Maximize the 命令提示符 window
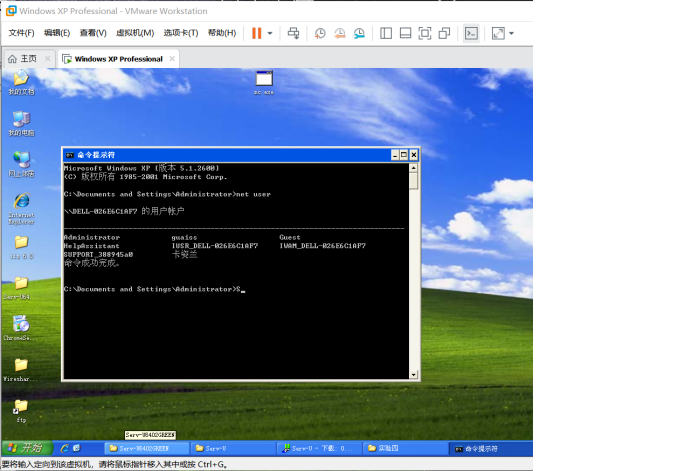Image resolution: width=693 pixels, height=471 pixels. pyautogui.click(x=404, y=155)
